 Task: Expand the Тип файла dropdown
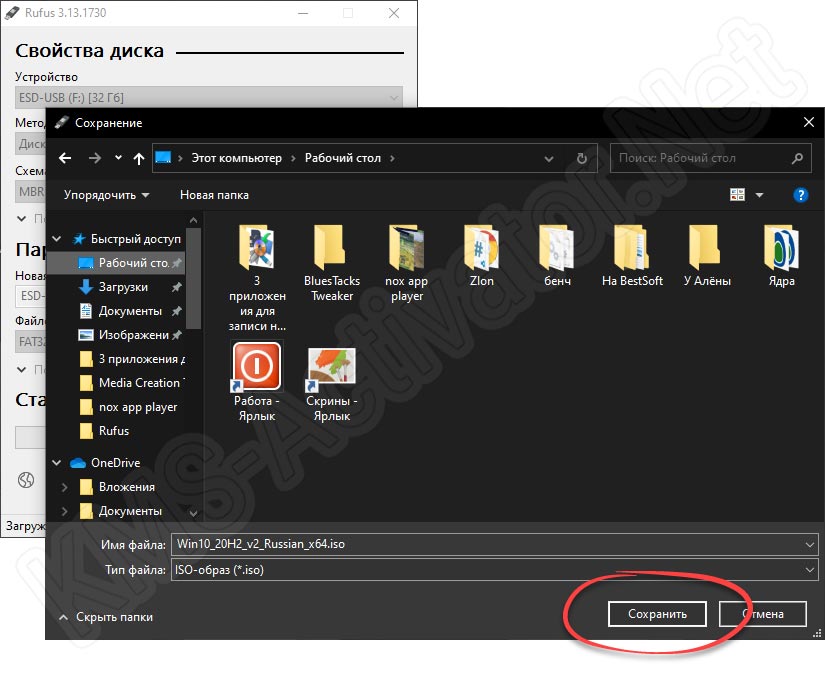pos(809,569)
